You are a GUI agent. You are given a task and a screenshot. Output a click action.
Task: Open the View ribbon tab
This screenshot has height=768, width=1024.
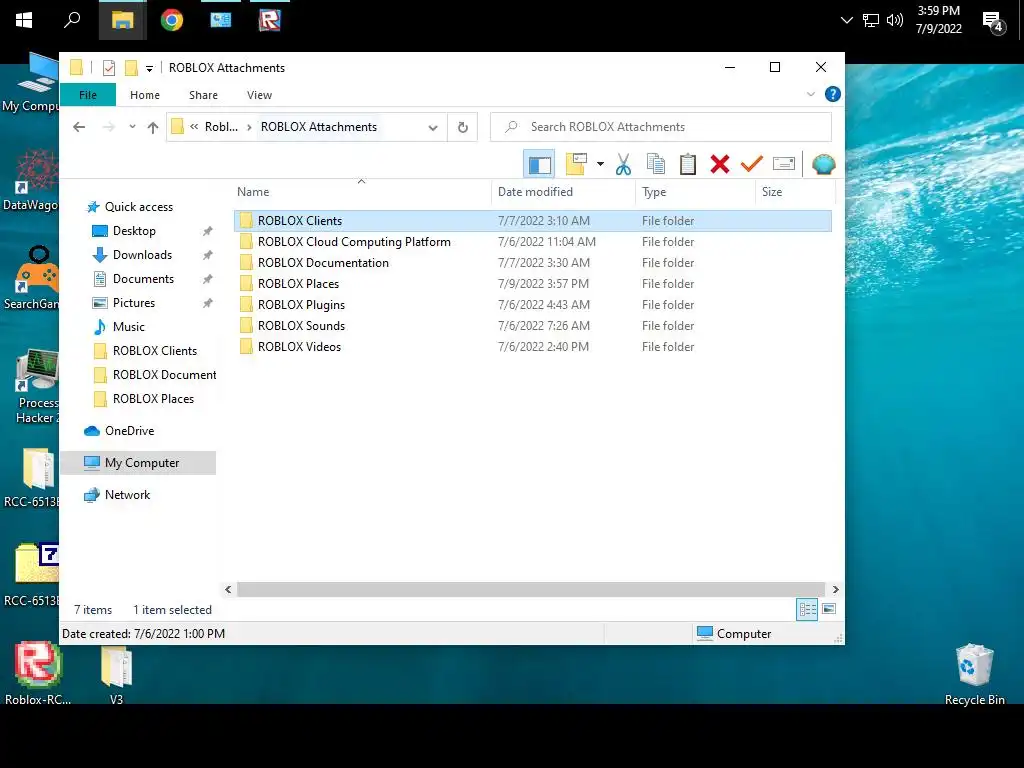tap(259, 95)
